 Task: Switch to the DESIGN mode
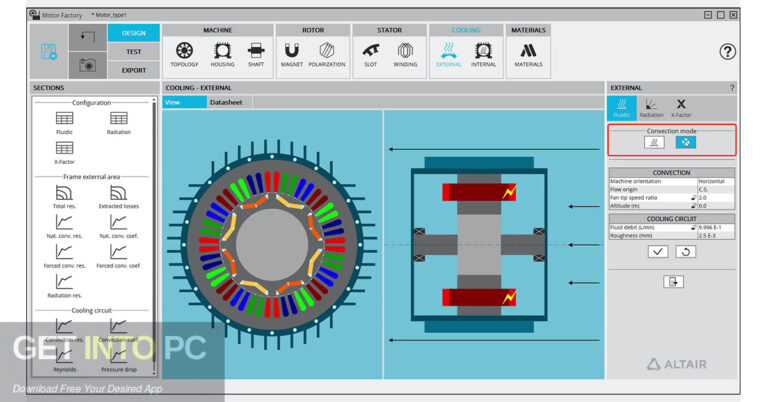[x=134, y=33]
